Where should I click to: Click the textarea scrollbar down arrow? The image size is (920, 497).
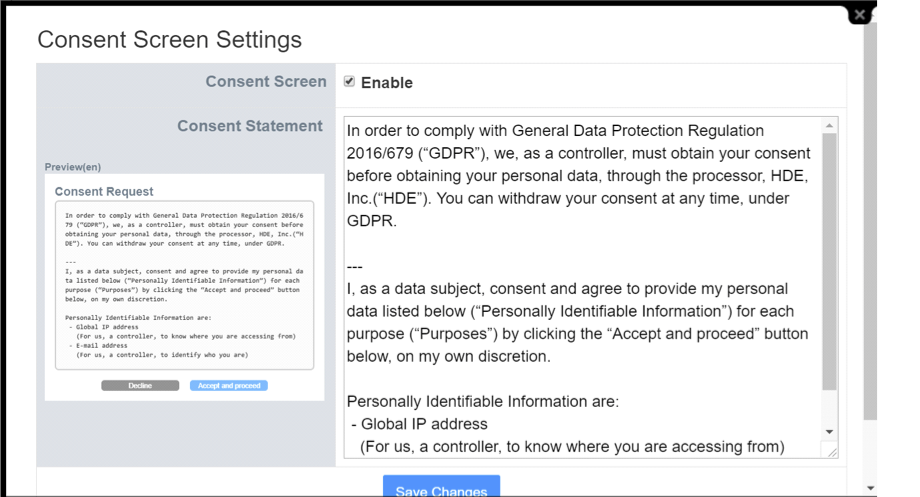829,432
